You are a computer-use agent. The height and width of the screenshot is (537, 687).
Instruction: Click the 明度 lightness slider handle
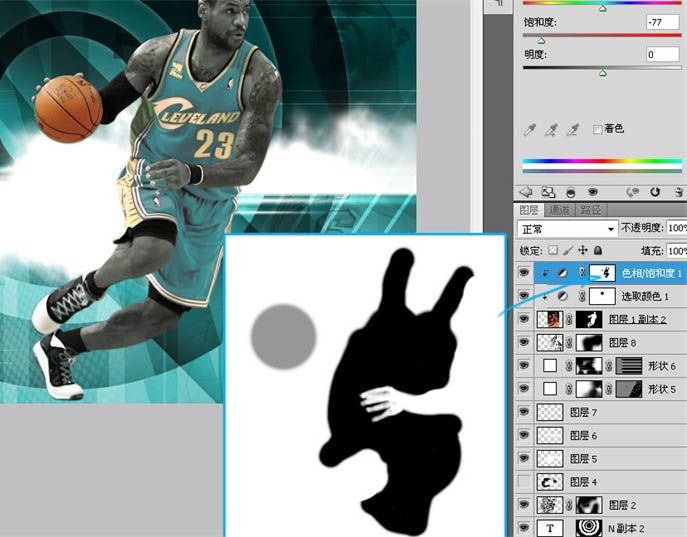pos(603,73)
